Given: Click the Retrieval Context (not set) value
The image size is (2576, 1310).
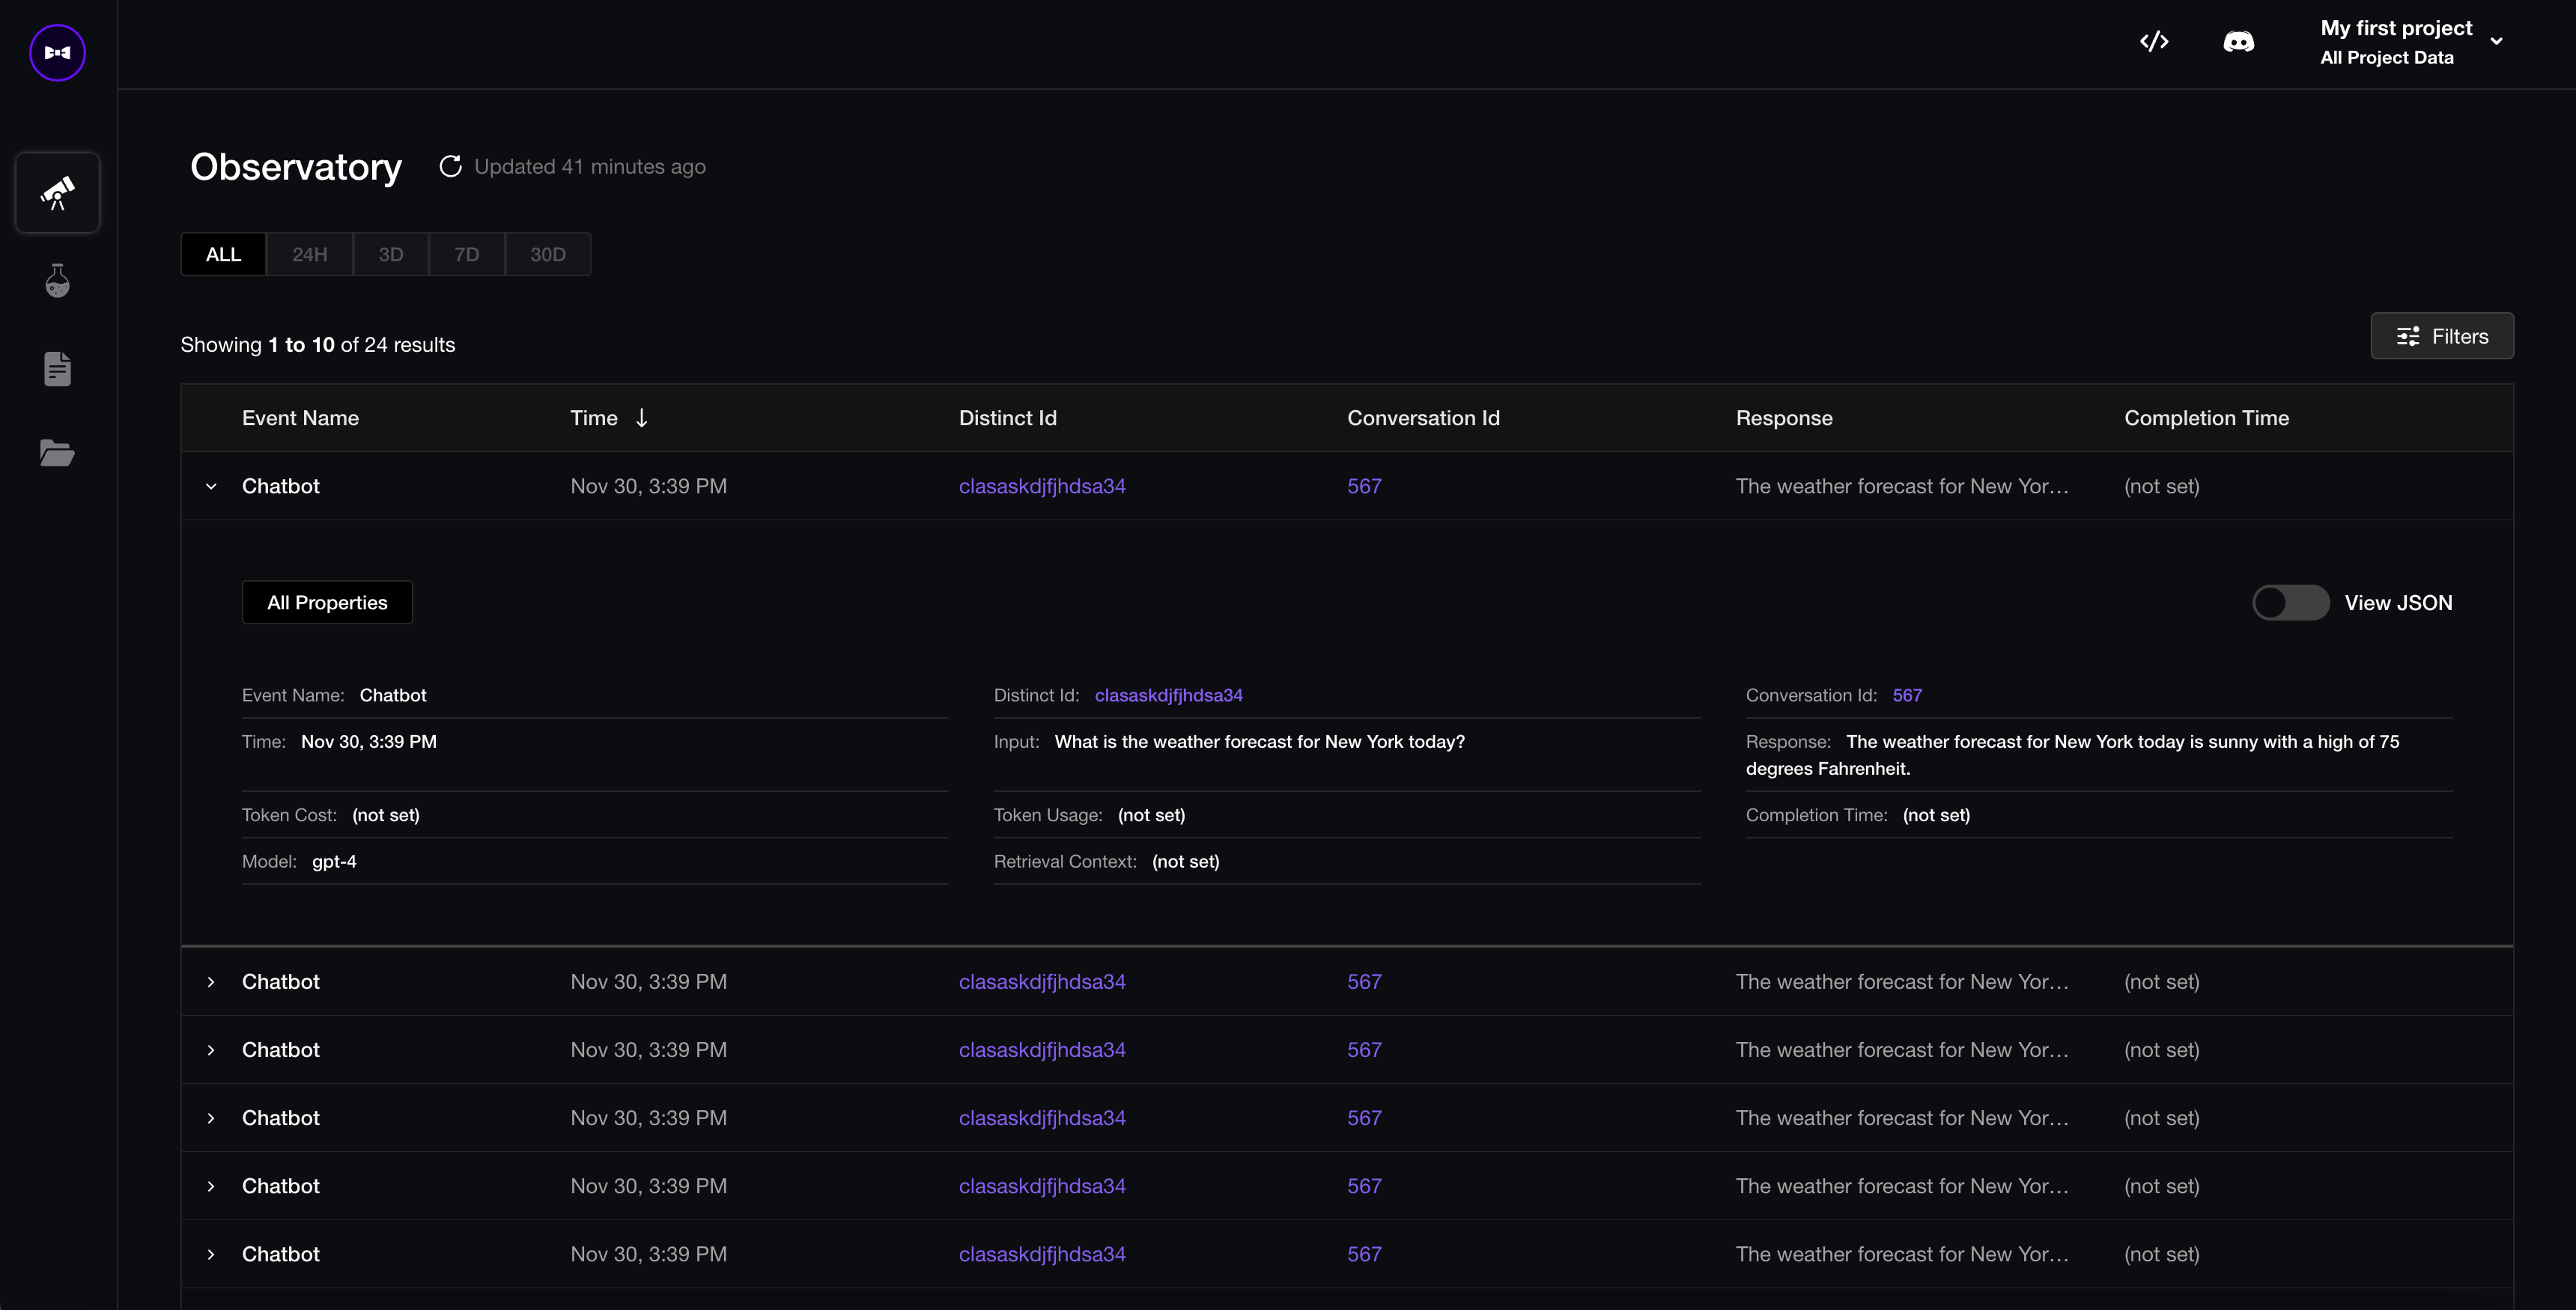Looking at the screenshot, I should 1185,861.
